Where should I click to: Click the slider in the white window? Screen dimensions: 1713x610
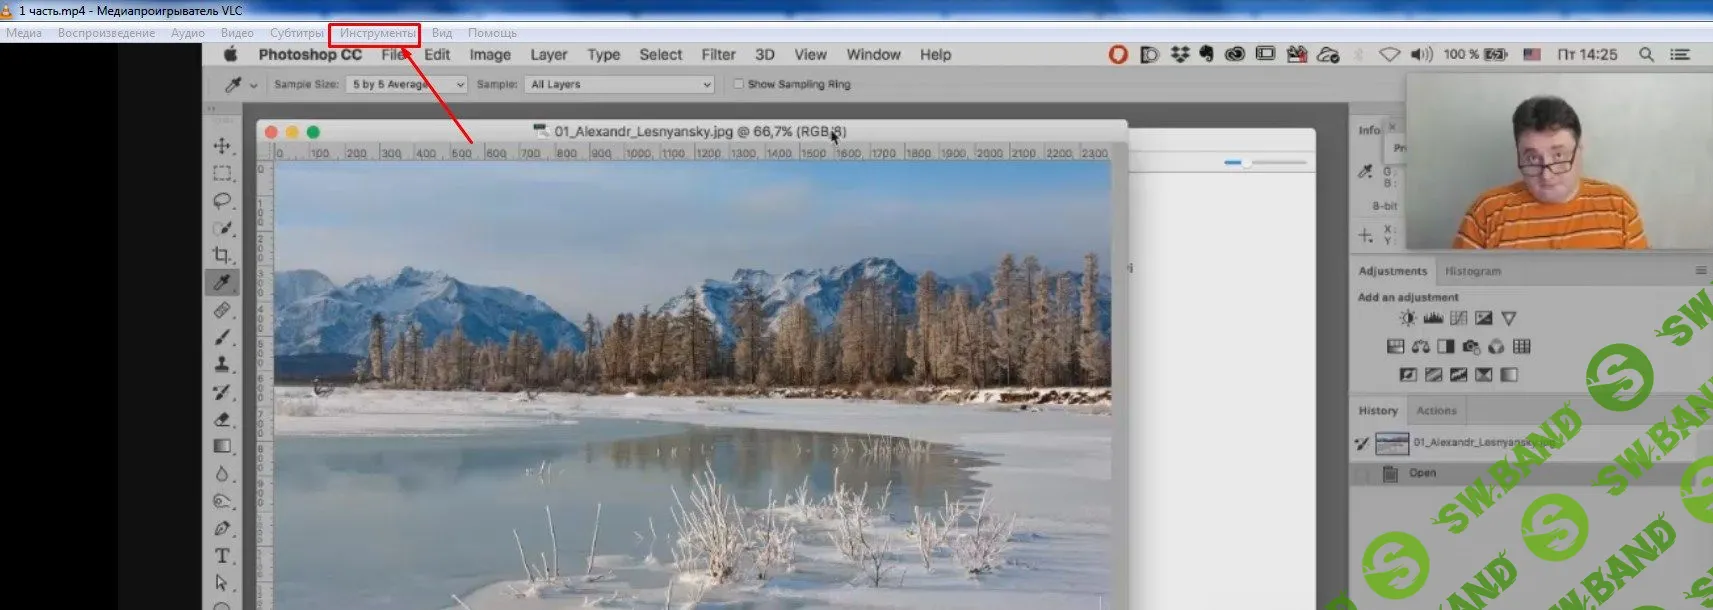[1246, 162]
